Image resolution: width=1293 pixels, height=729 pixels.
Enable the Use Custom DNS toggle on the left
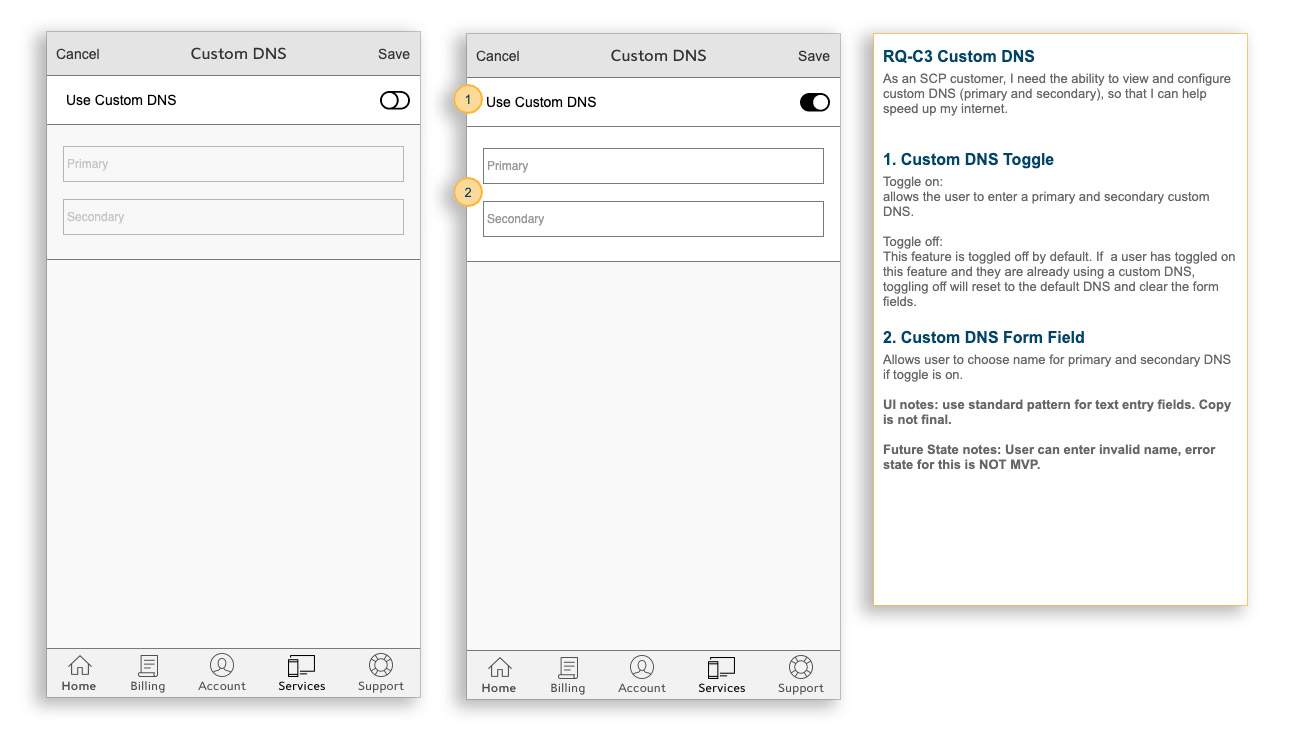tap(394, 100)
